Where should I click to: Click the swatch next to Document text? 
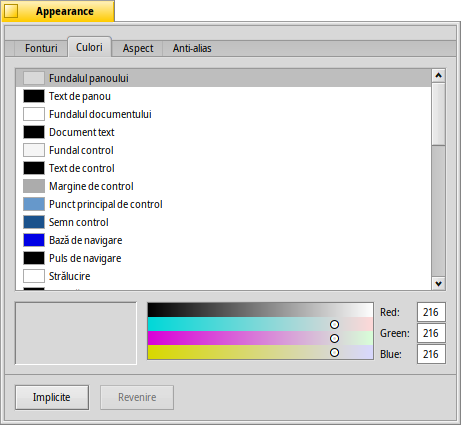click(34, 132)
